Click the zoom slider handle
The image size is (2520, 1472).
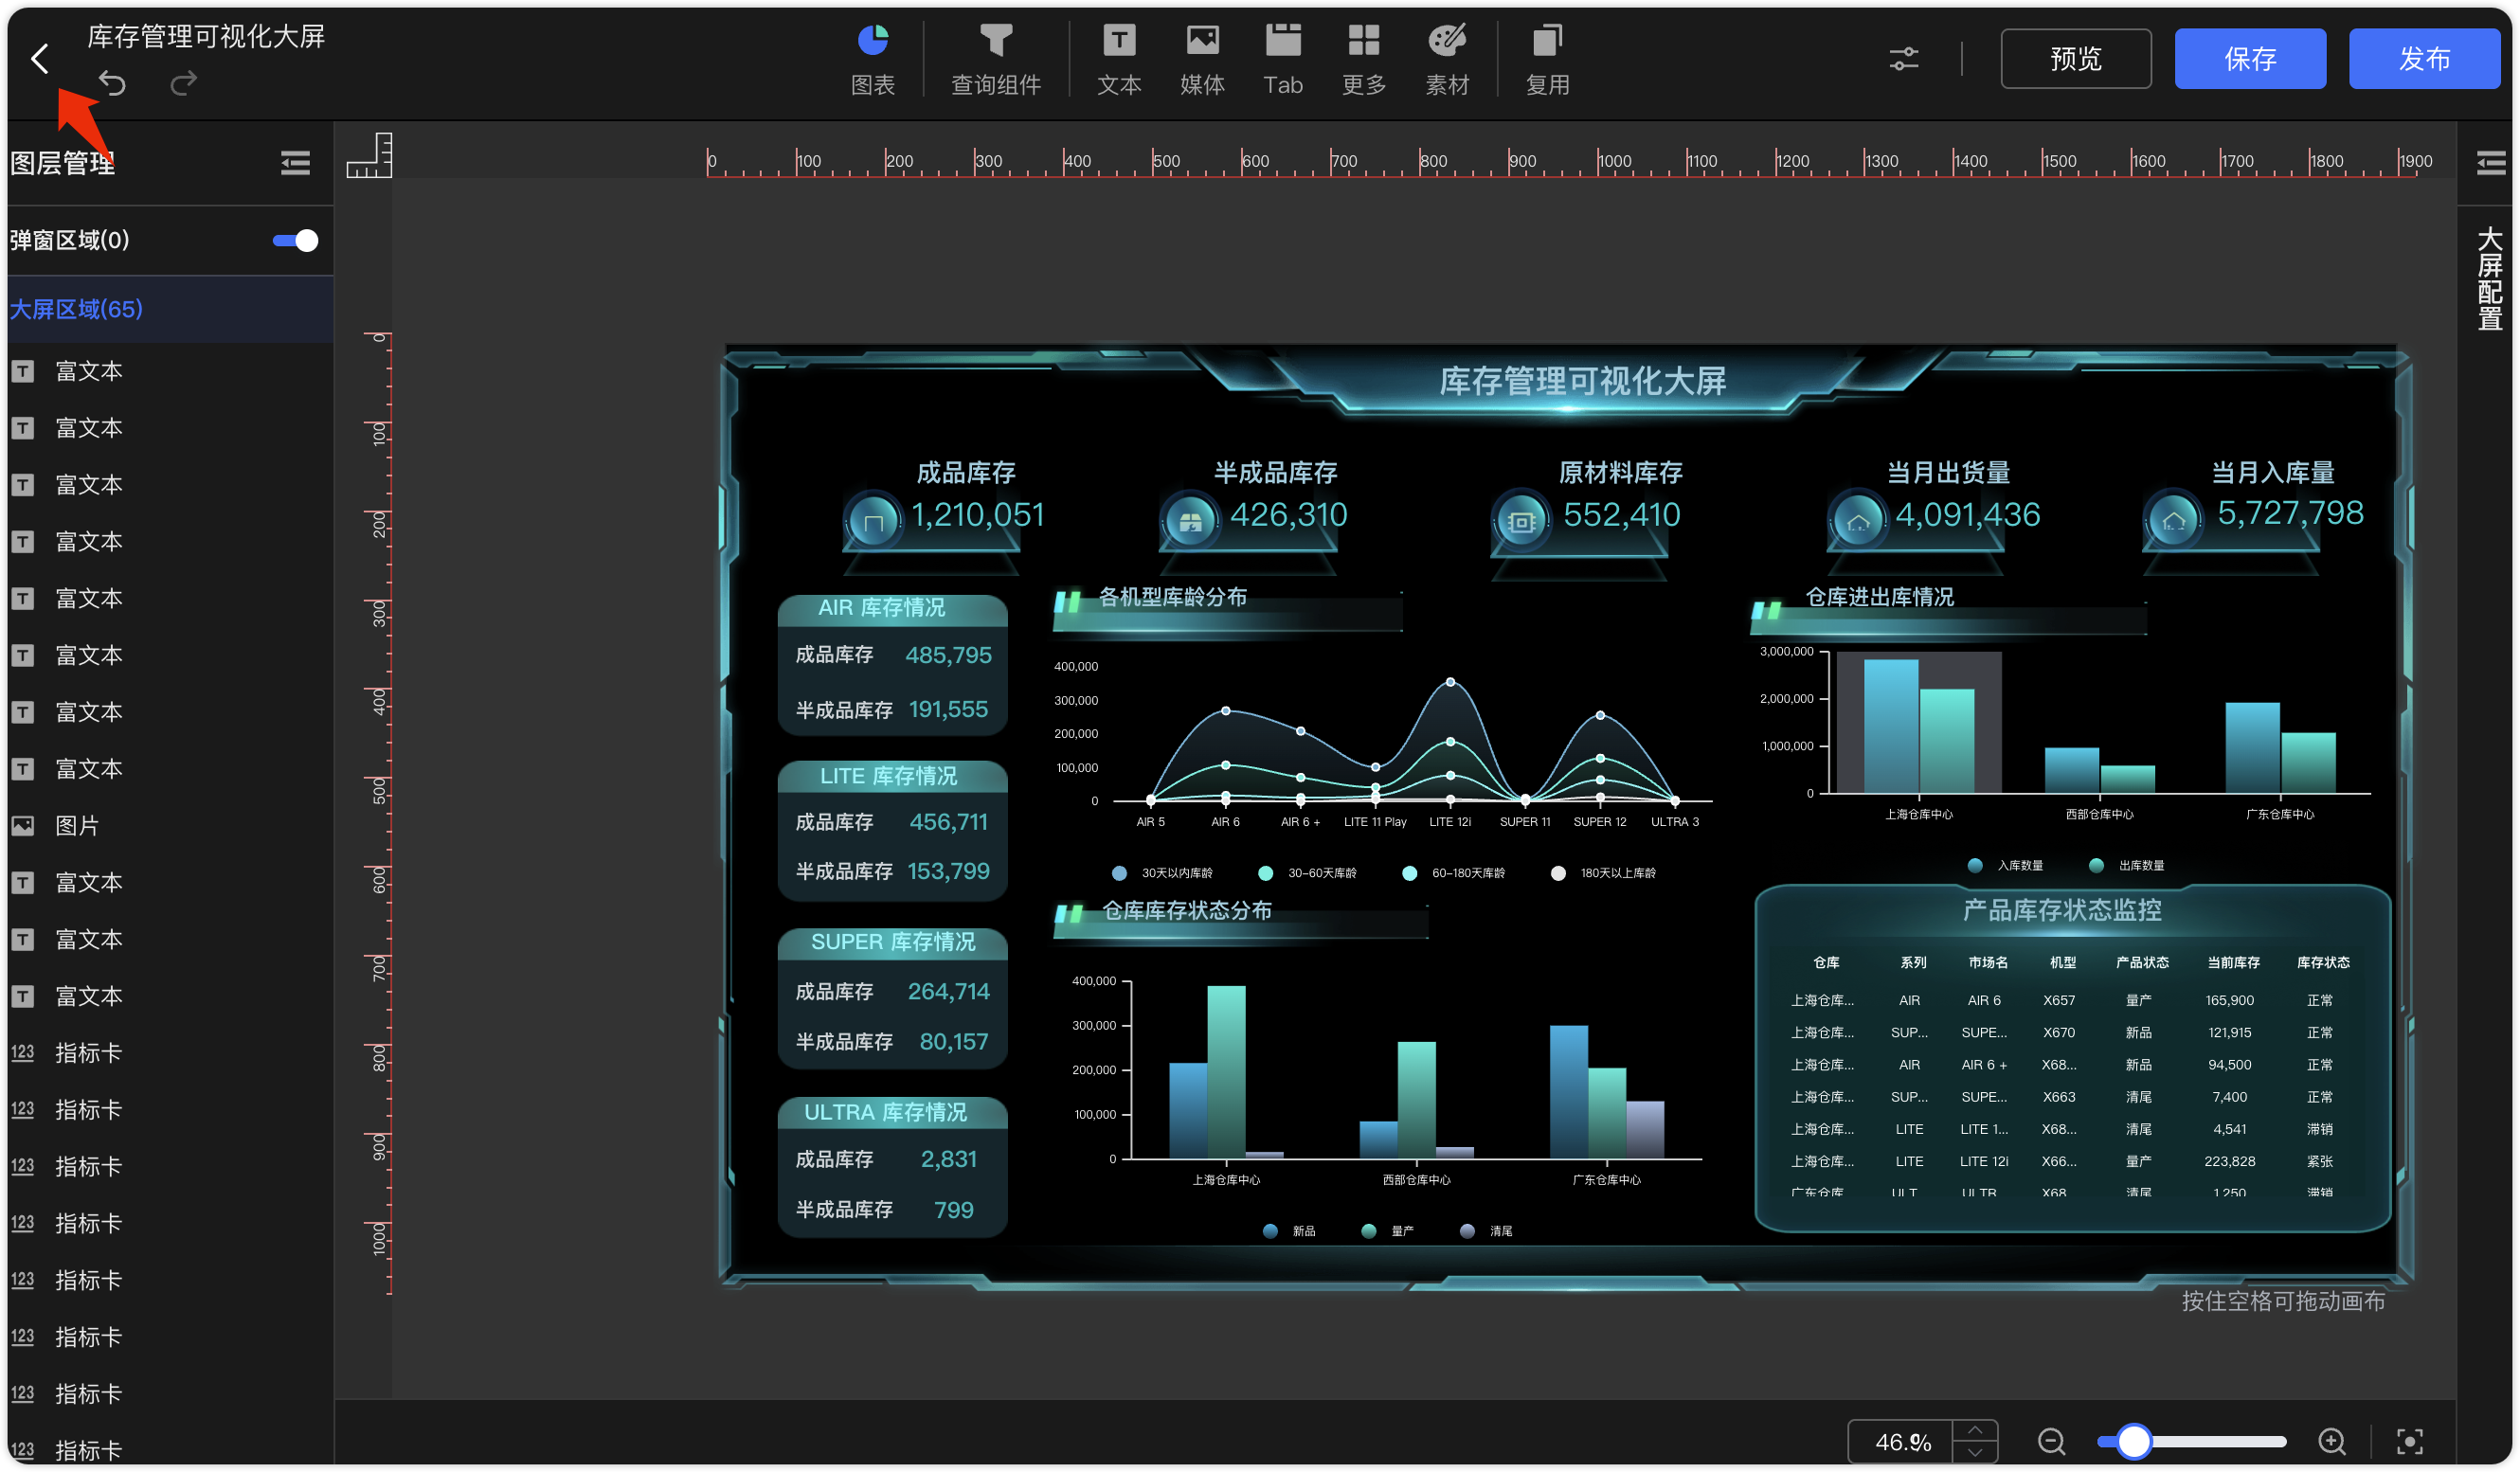2133,1441
